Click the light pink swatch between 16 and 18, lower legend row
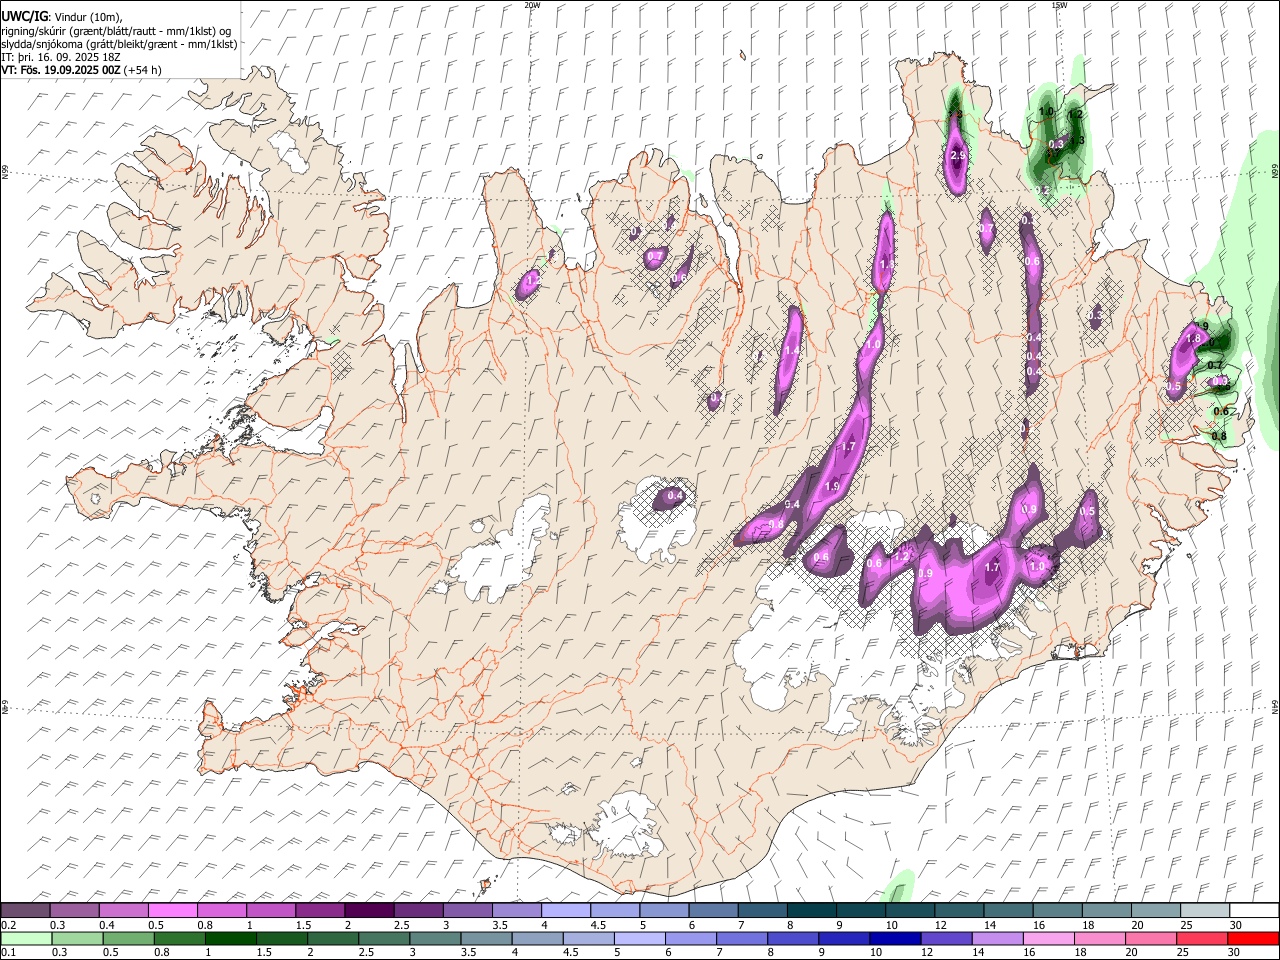 (x=1048, y=939)
